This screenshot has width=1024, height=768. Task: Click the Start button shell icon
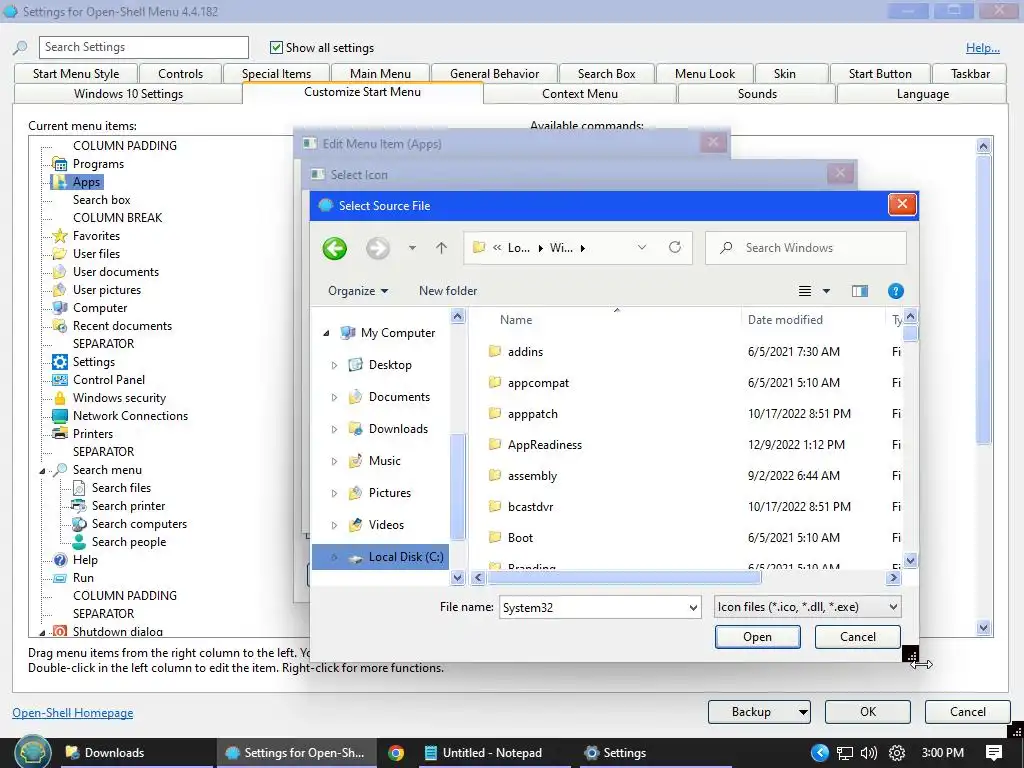tap(33, 752)
